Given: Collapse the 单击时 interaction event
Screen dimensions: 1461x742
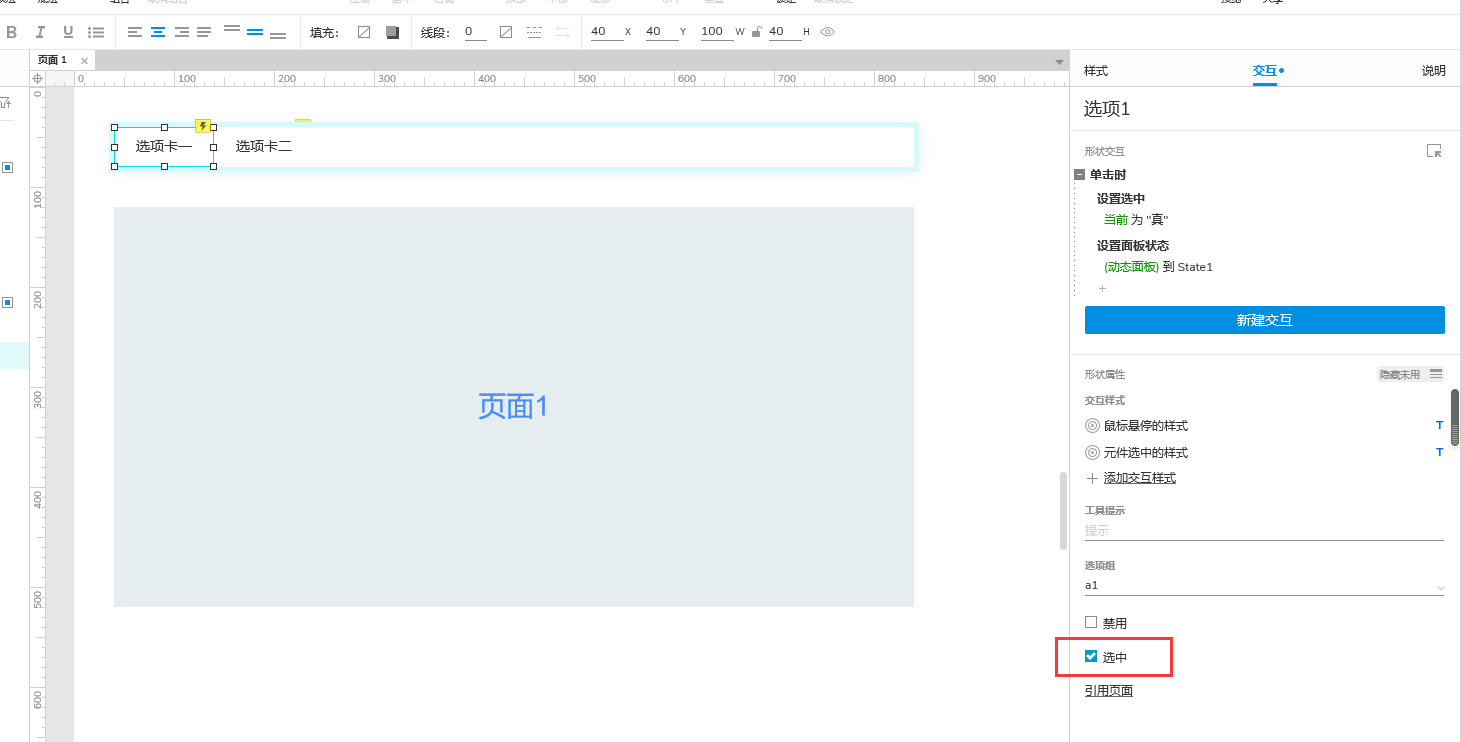Looking at the screenshot, I should click(x=1079, y=174).
